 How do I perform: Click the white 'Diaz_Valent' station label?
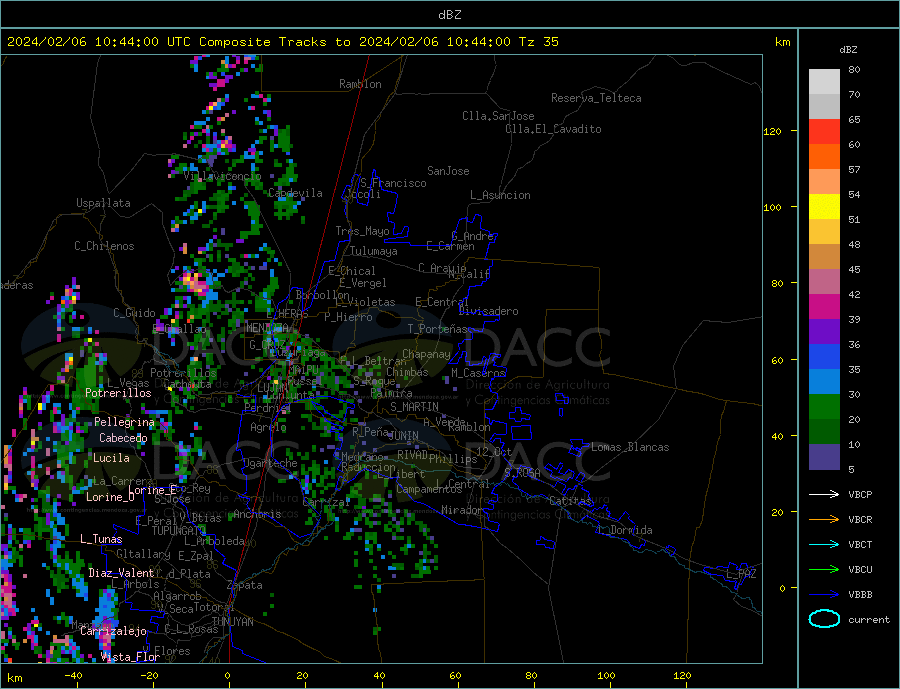pos(121,573)
